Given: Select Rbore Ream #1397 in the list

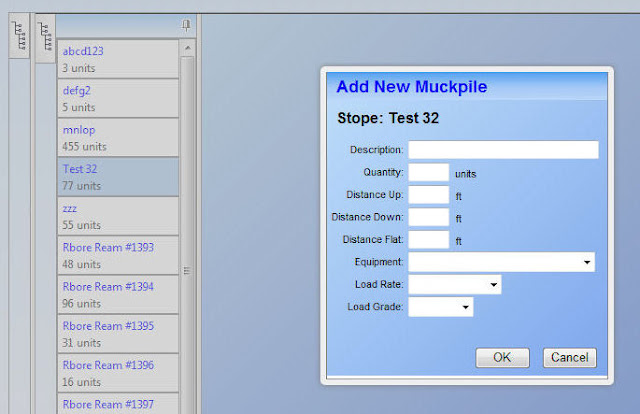Looking at the screenshot, I should pos(118,404).
